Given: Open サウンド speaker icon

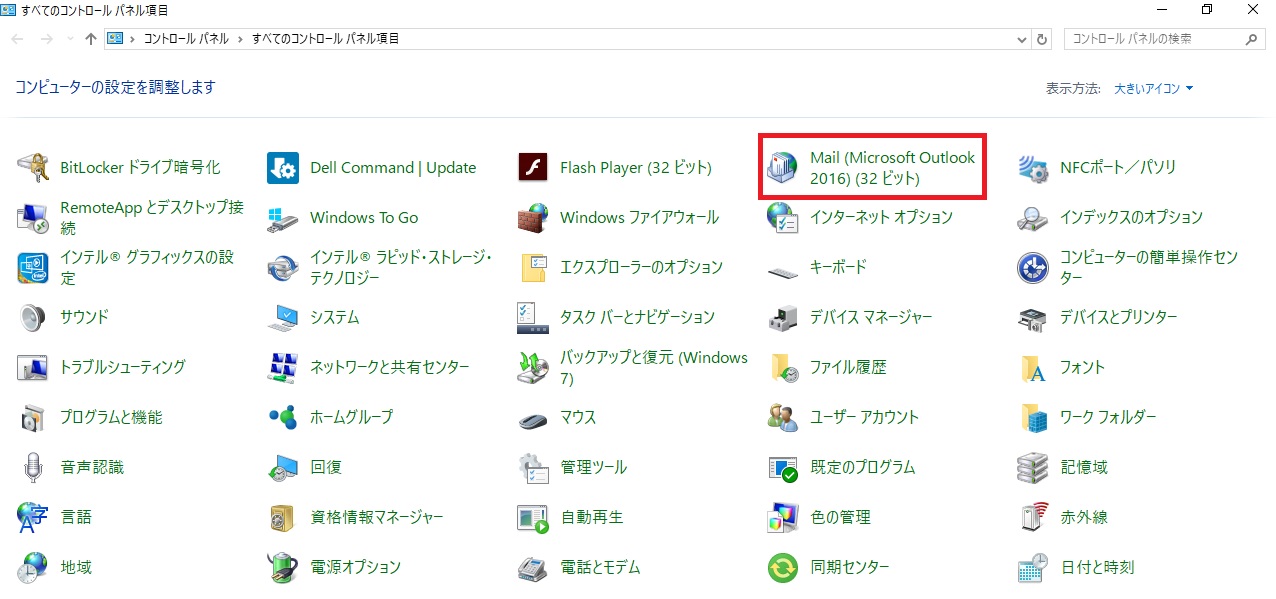Looking at the screenshot, I should (33, 318).
